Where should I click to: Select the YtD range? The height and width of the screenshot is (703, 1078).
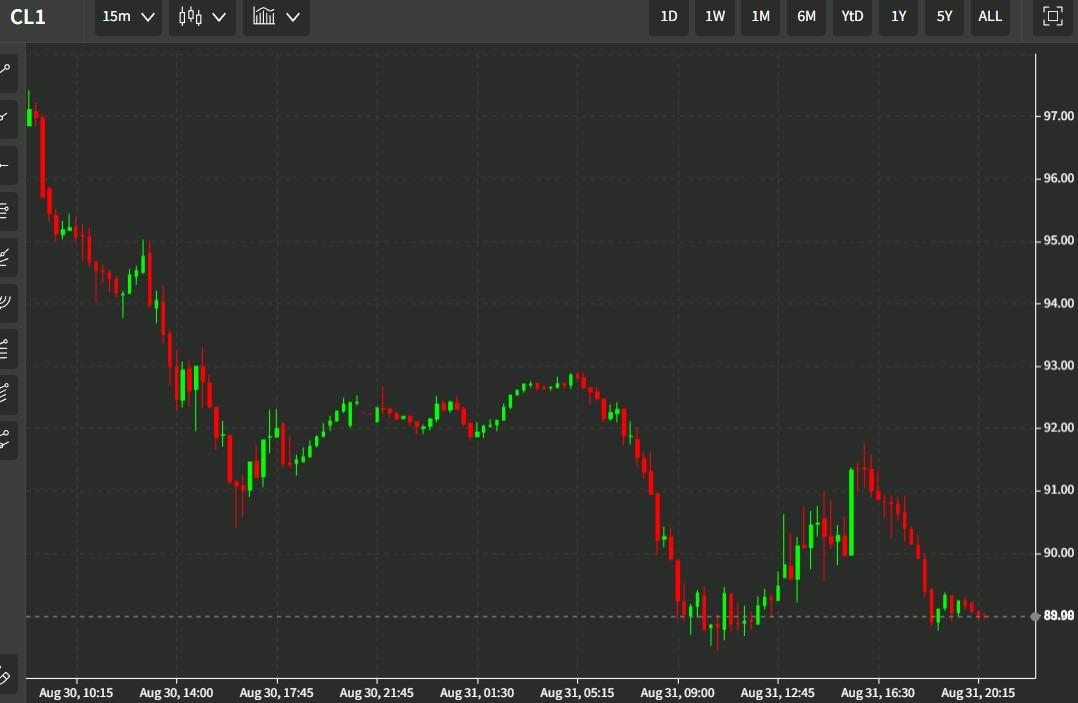[852, 16]
